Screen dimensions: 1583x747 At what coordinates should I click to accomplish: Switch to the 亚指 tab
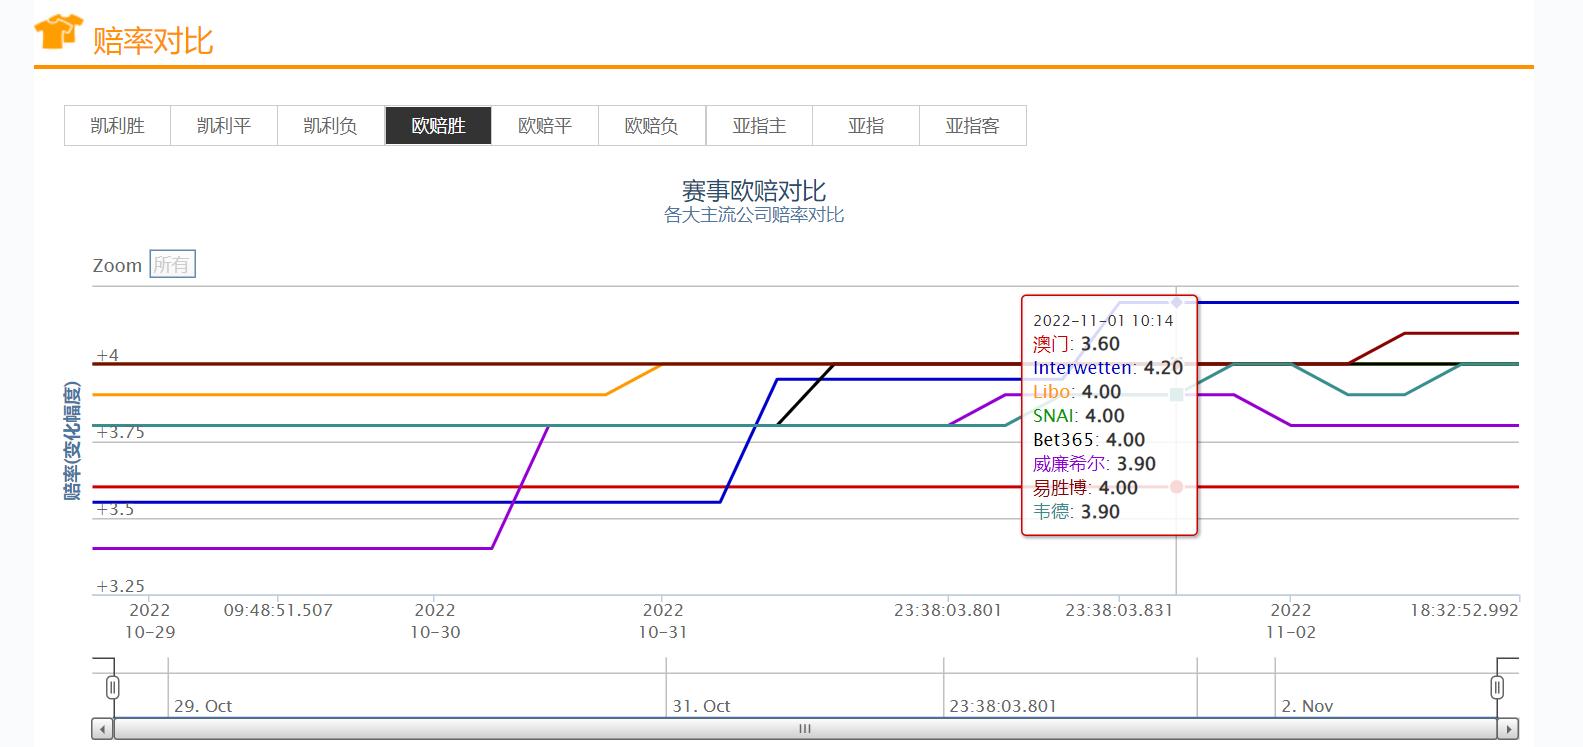click(866, 126)
